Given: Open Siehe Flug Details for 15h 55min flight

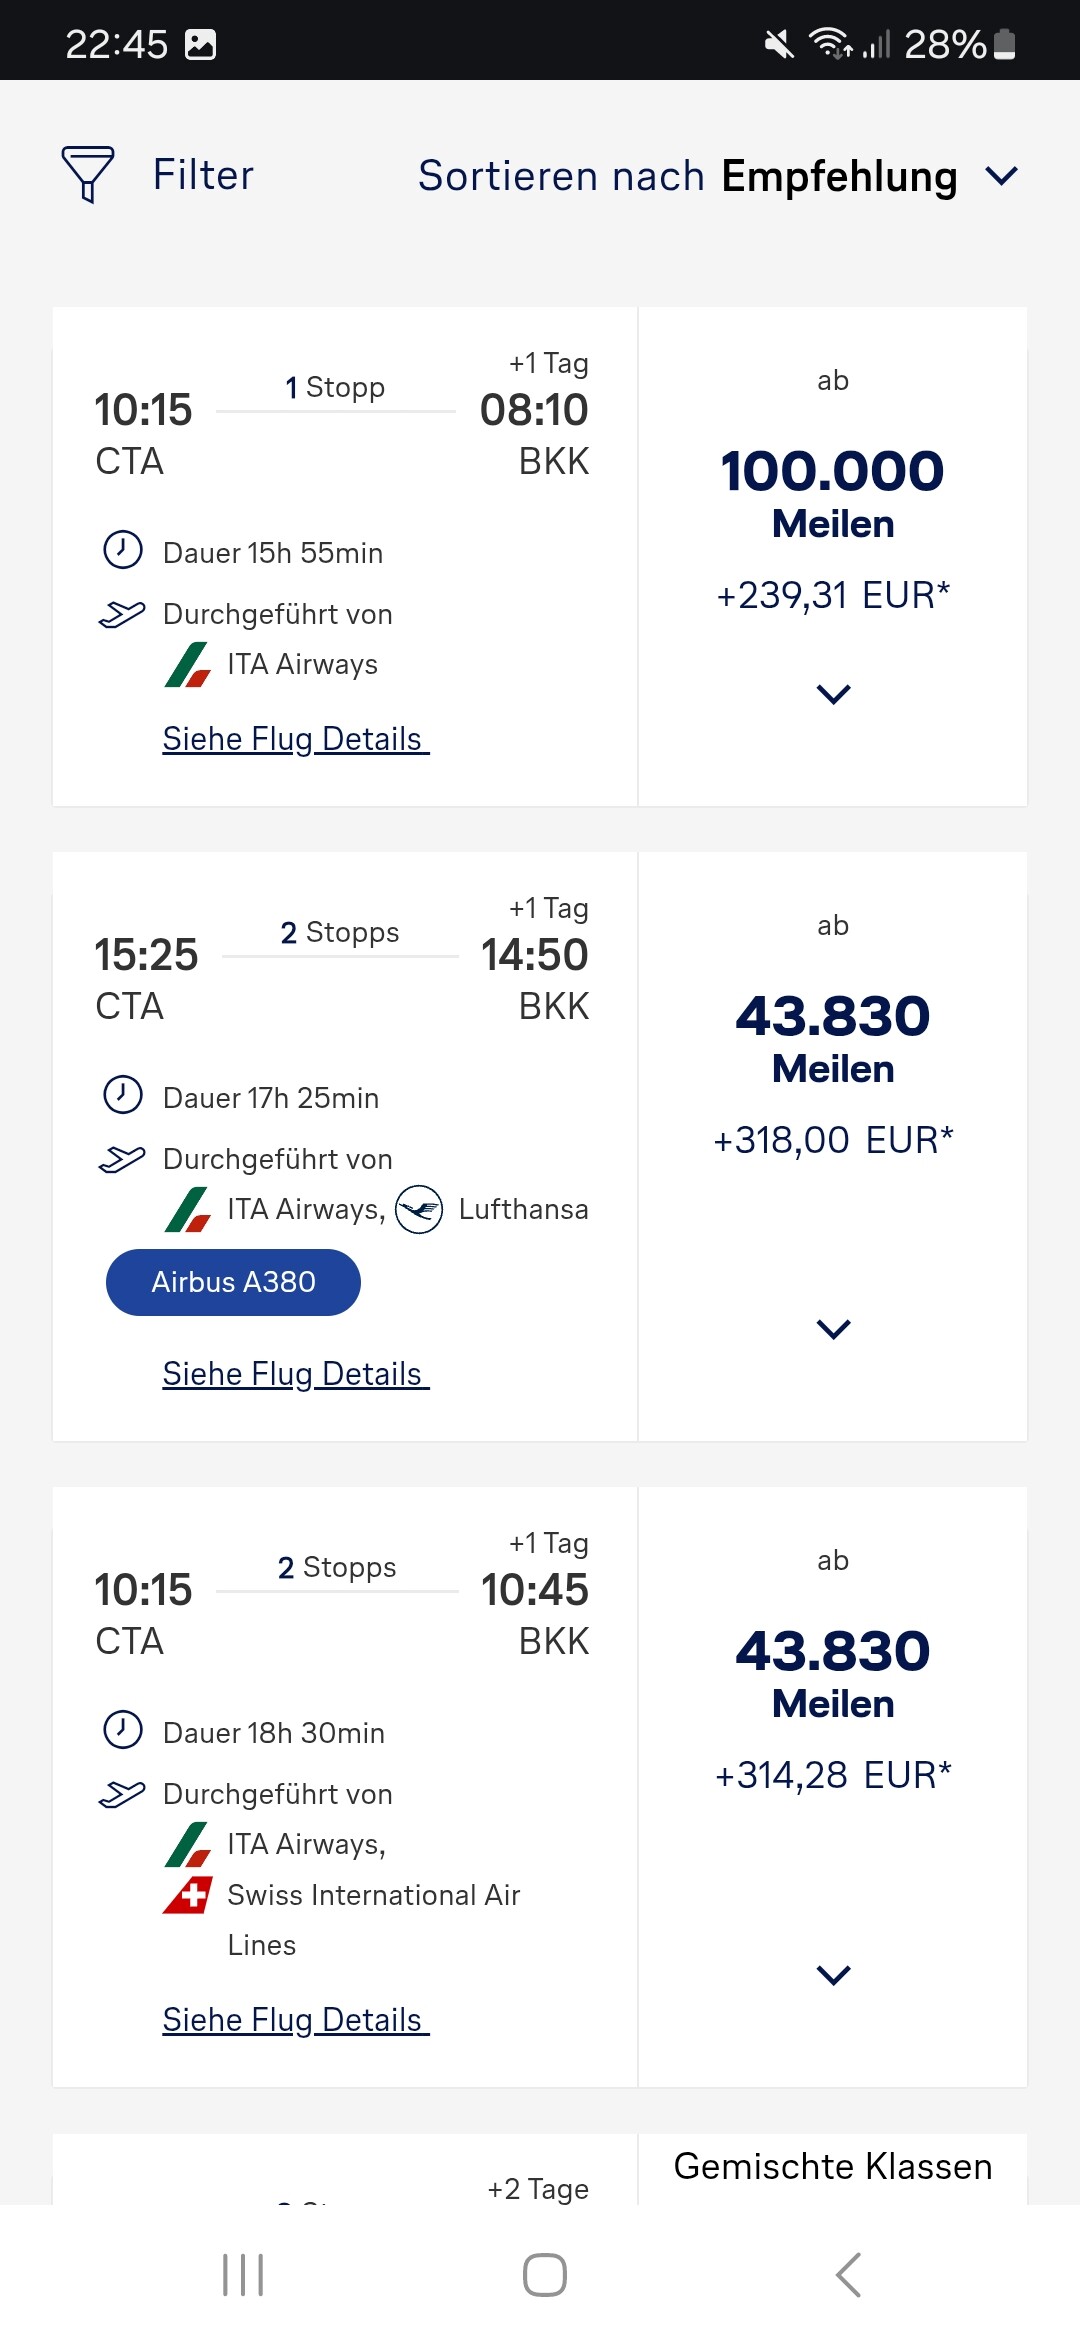Looking at the screenshot, I should coord(295,739).
